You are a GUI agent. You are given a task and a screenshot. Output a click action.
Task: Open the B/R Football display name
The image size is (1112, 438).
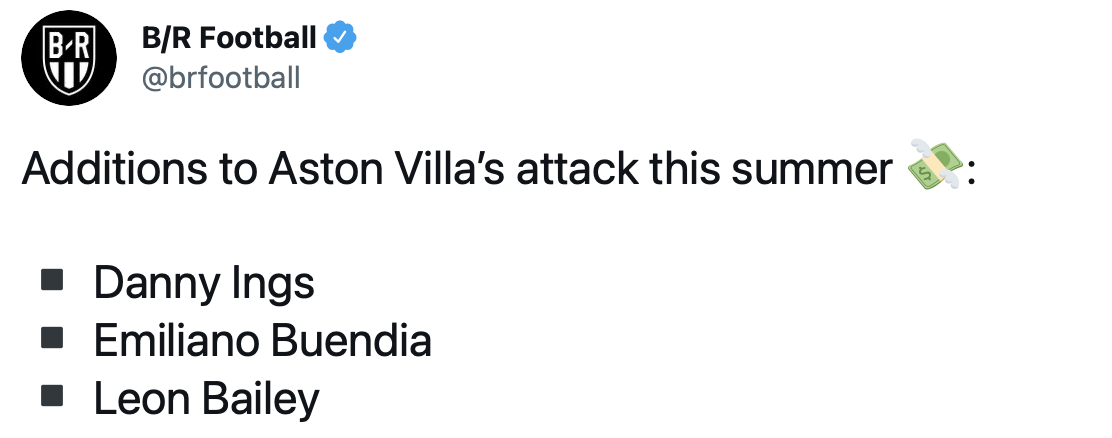coord(230,40)
